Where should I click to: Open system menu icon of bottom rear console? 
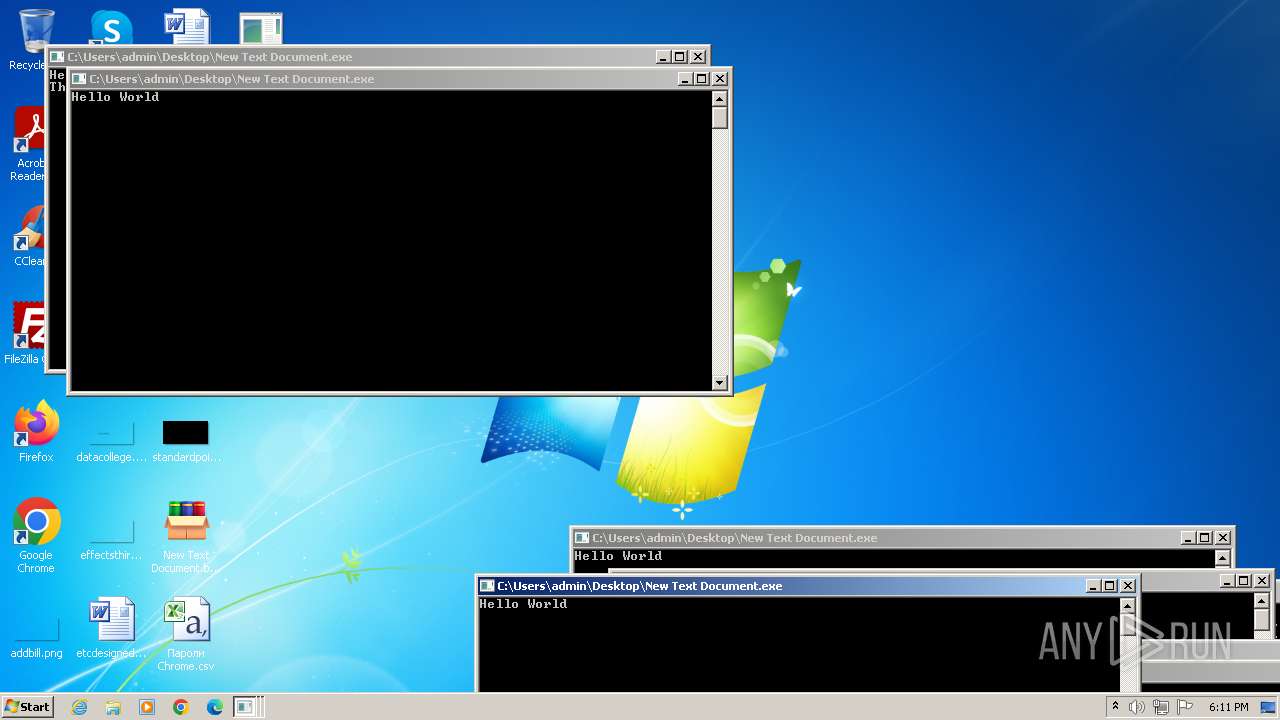582,538
